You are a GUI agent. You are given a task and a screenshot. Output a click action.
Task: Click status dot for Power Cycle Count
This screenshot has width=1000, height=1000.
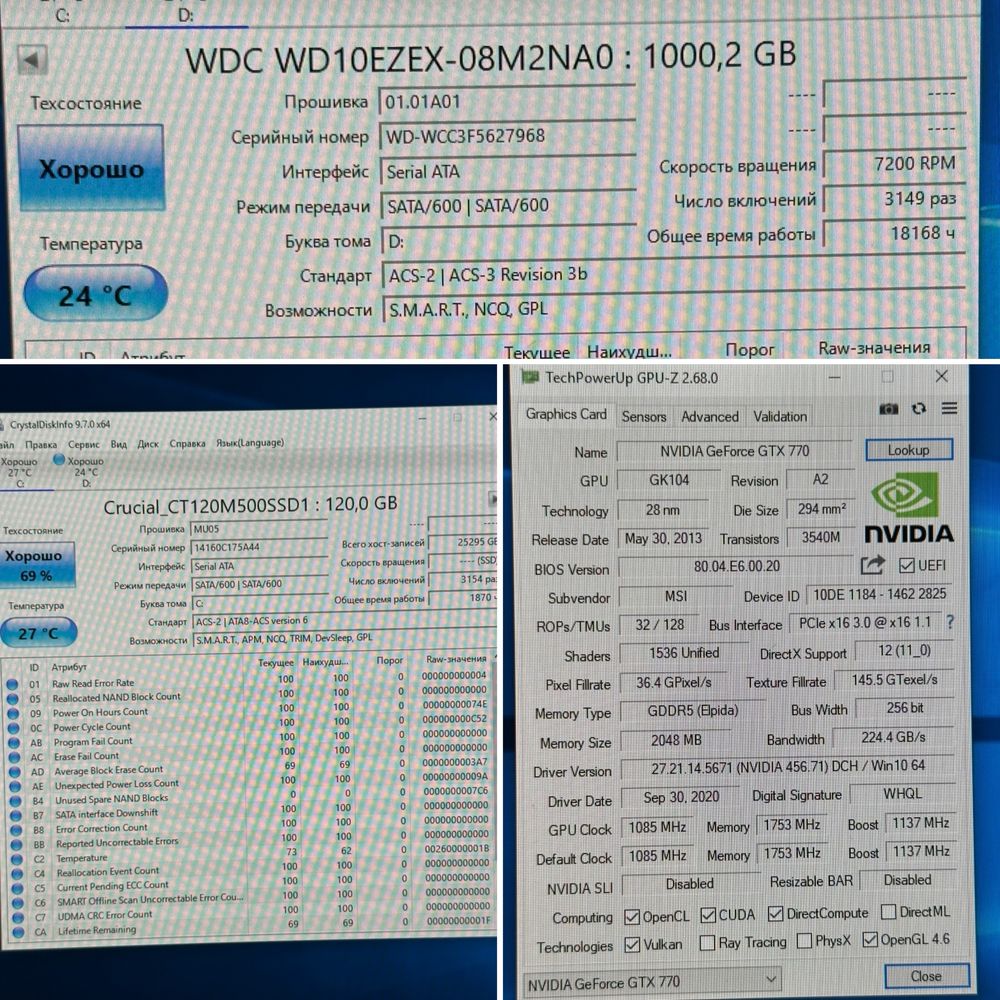pyautogui.click(x=13, y=728)
